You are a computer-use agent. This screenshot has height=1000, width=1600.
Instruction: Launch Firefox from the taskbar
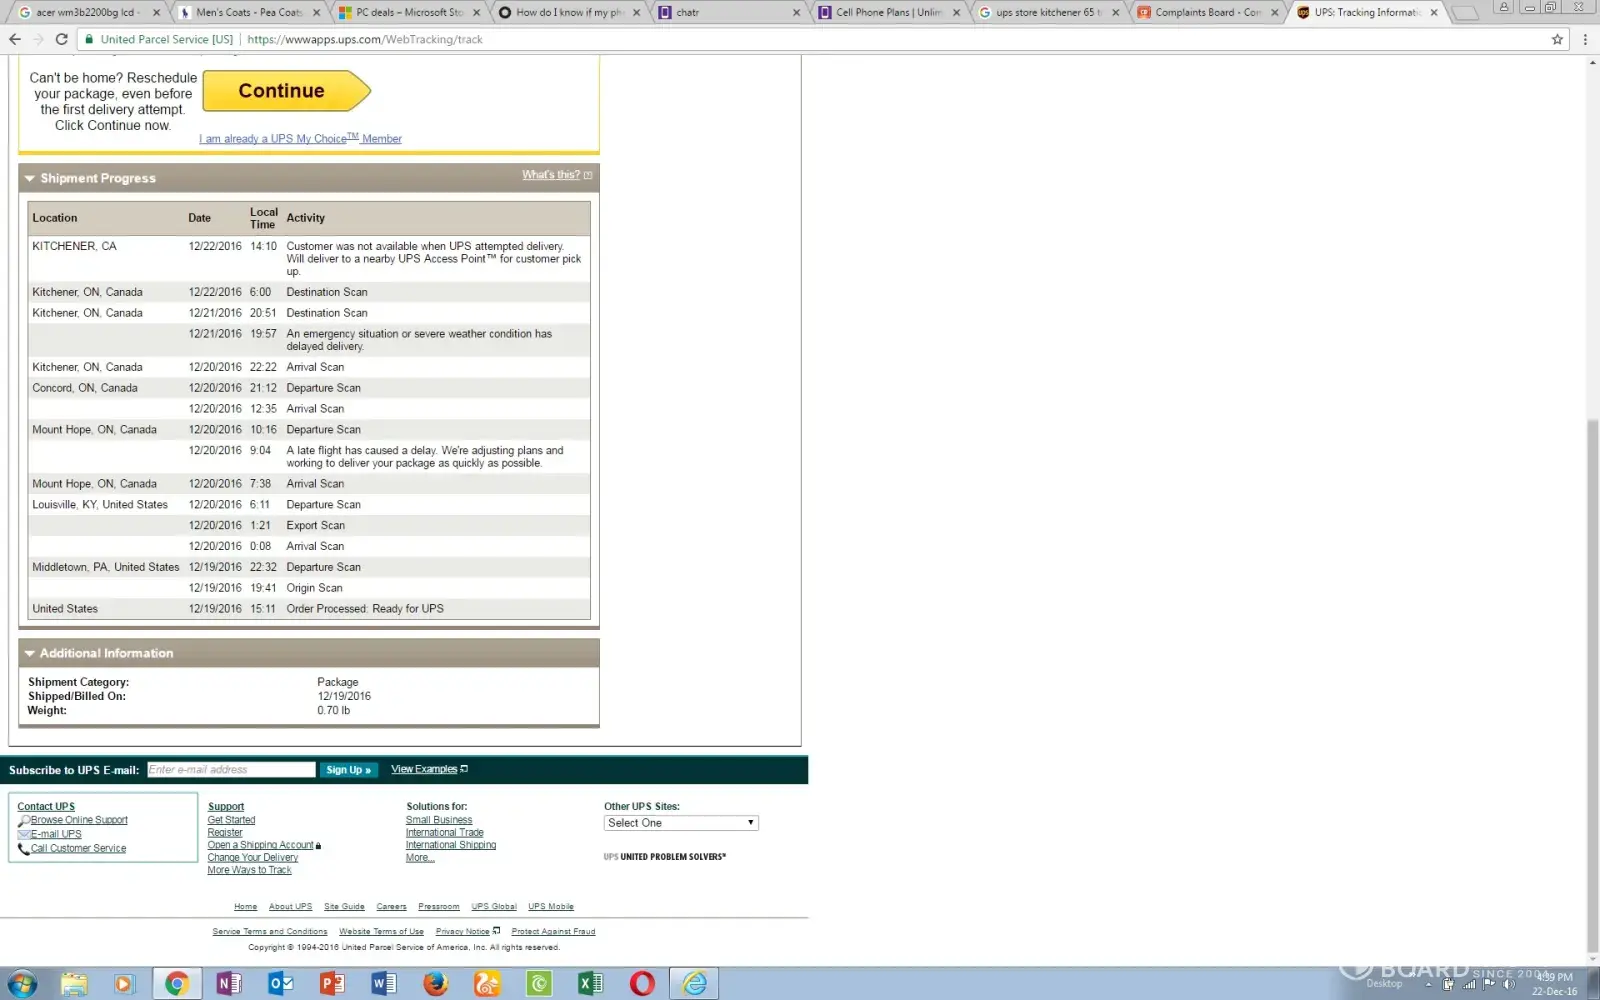click(435, 984)
